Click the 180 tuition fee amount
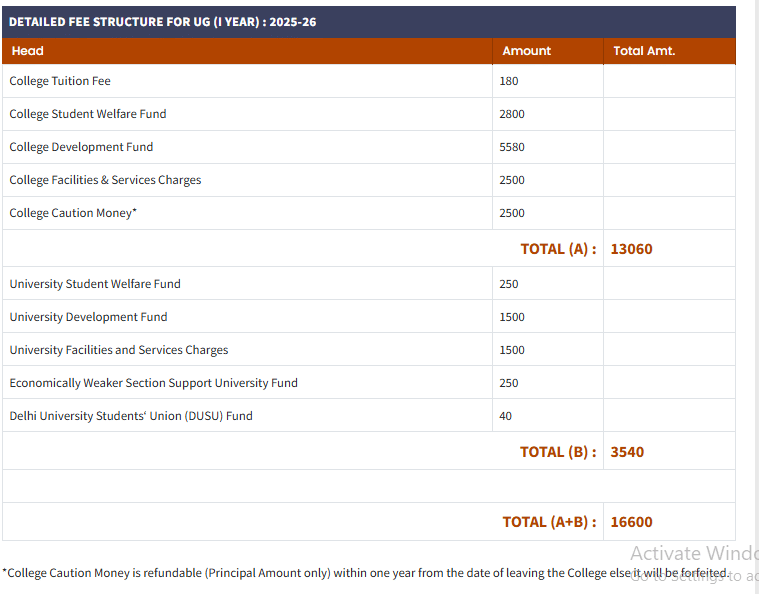 point(509,81)
